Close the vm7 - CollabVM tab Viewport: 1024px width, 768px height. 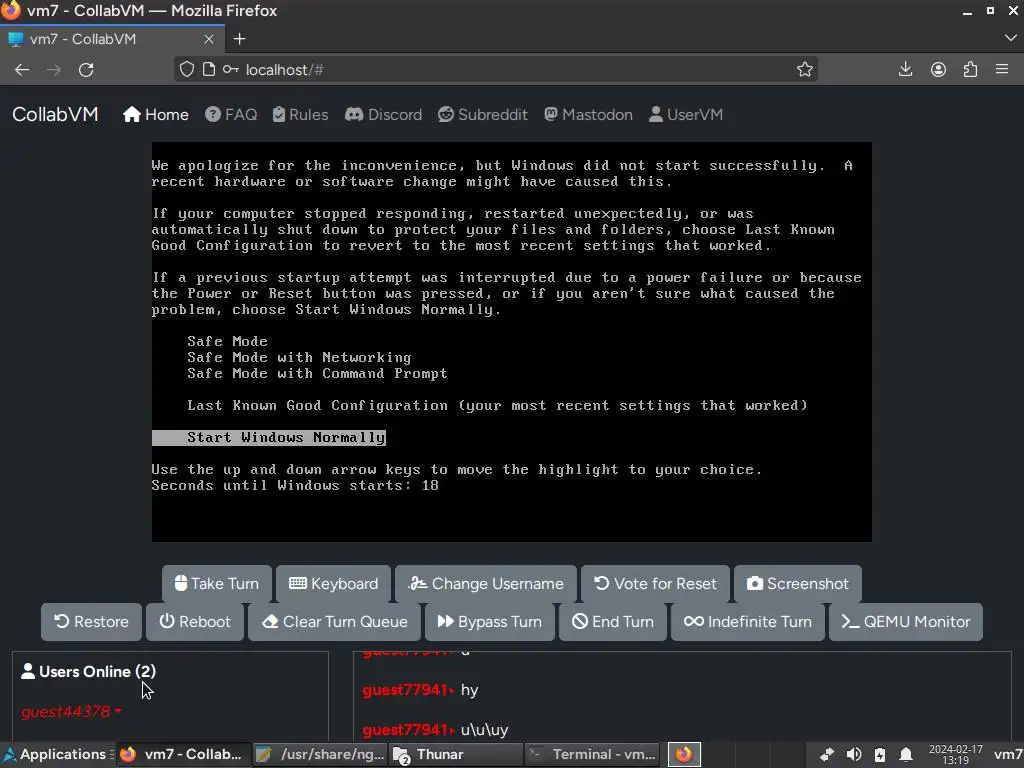tap(209, 39)
